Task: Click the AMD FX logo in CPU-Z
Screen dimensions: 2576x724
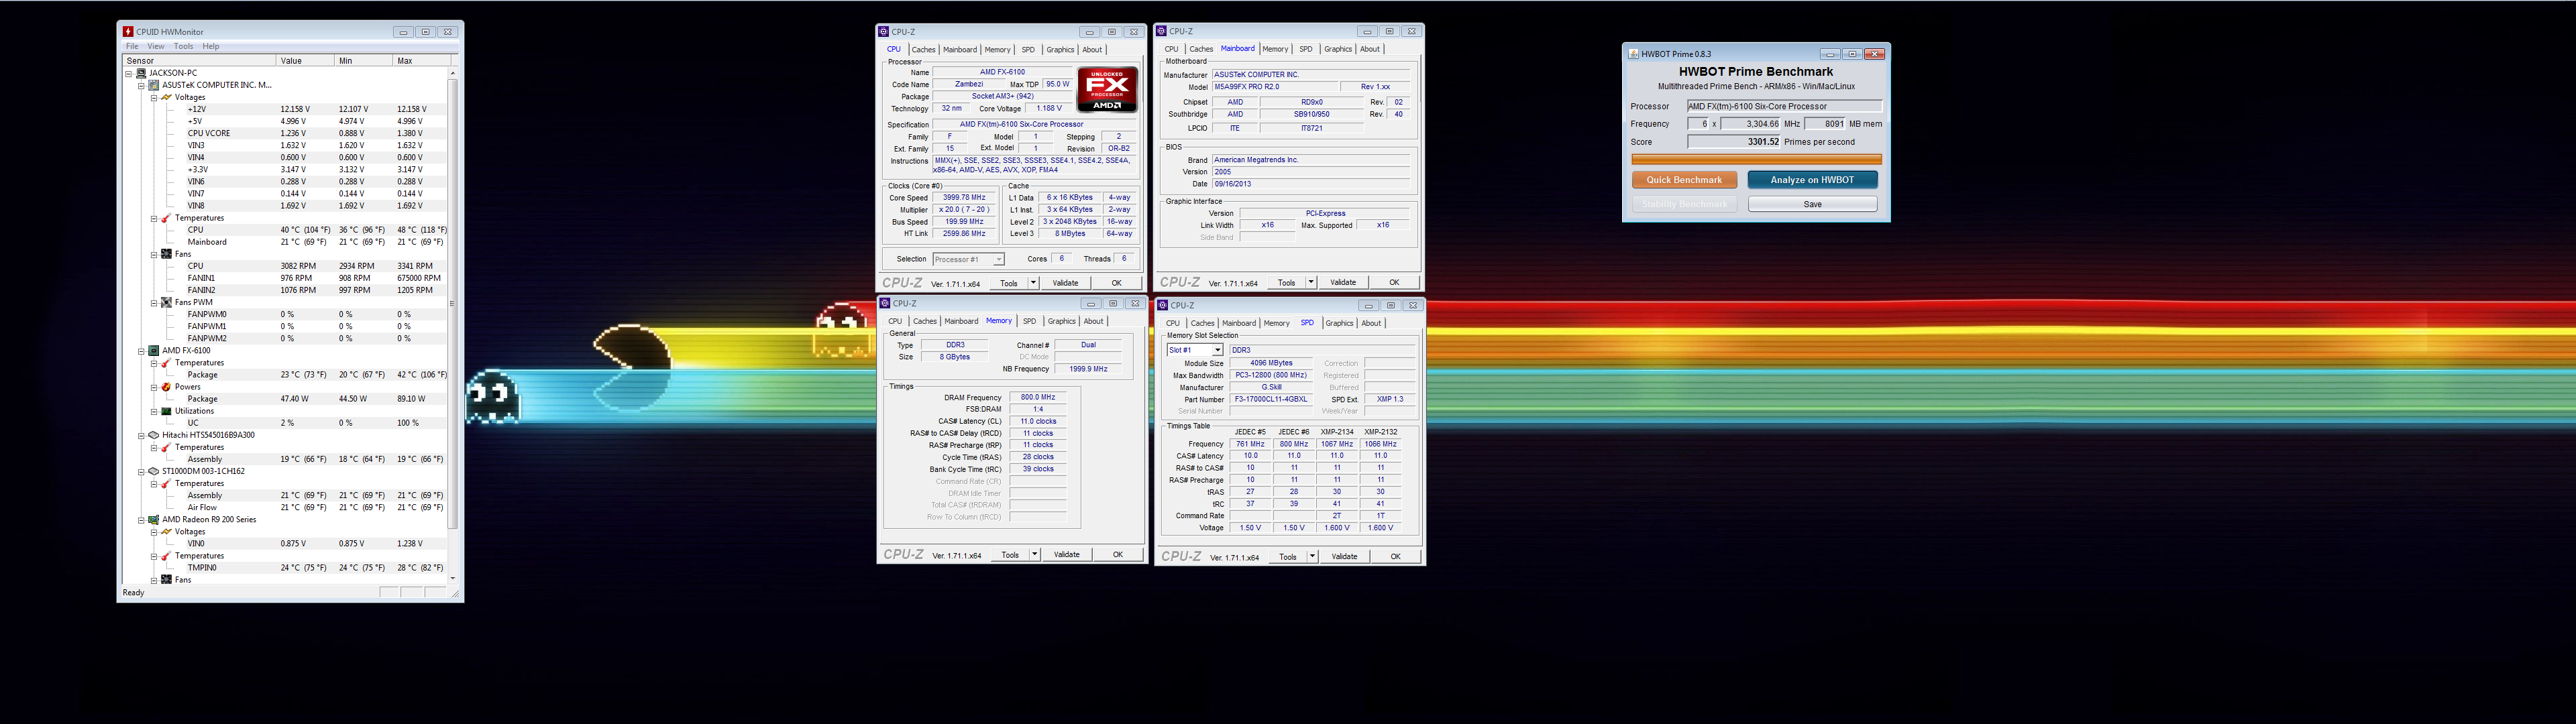Action: 1107,90
